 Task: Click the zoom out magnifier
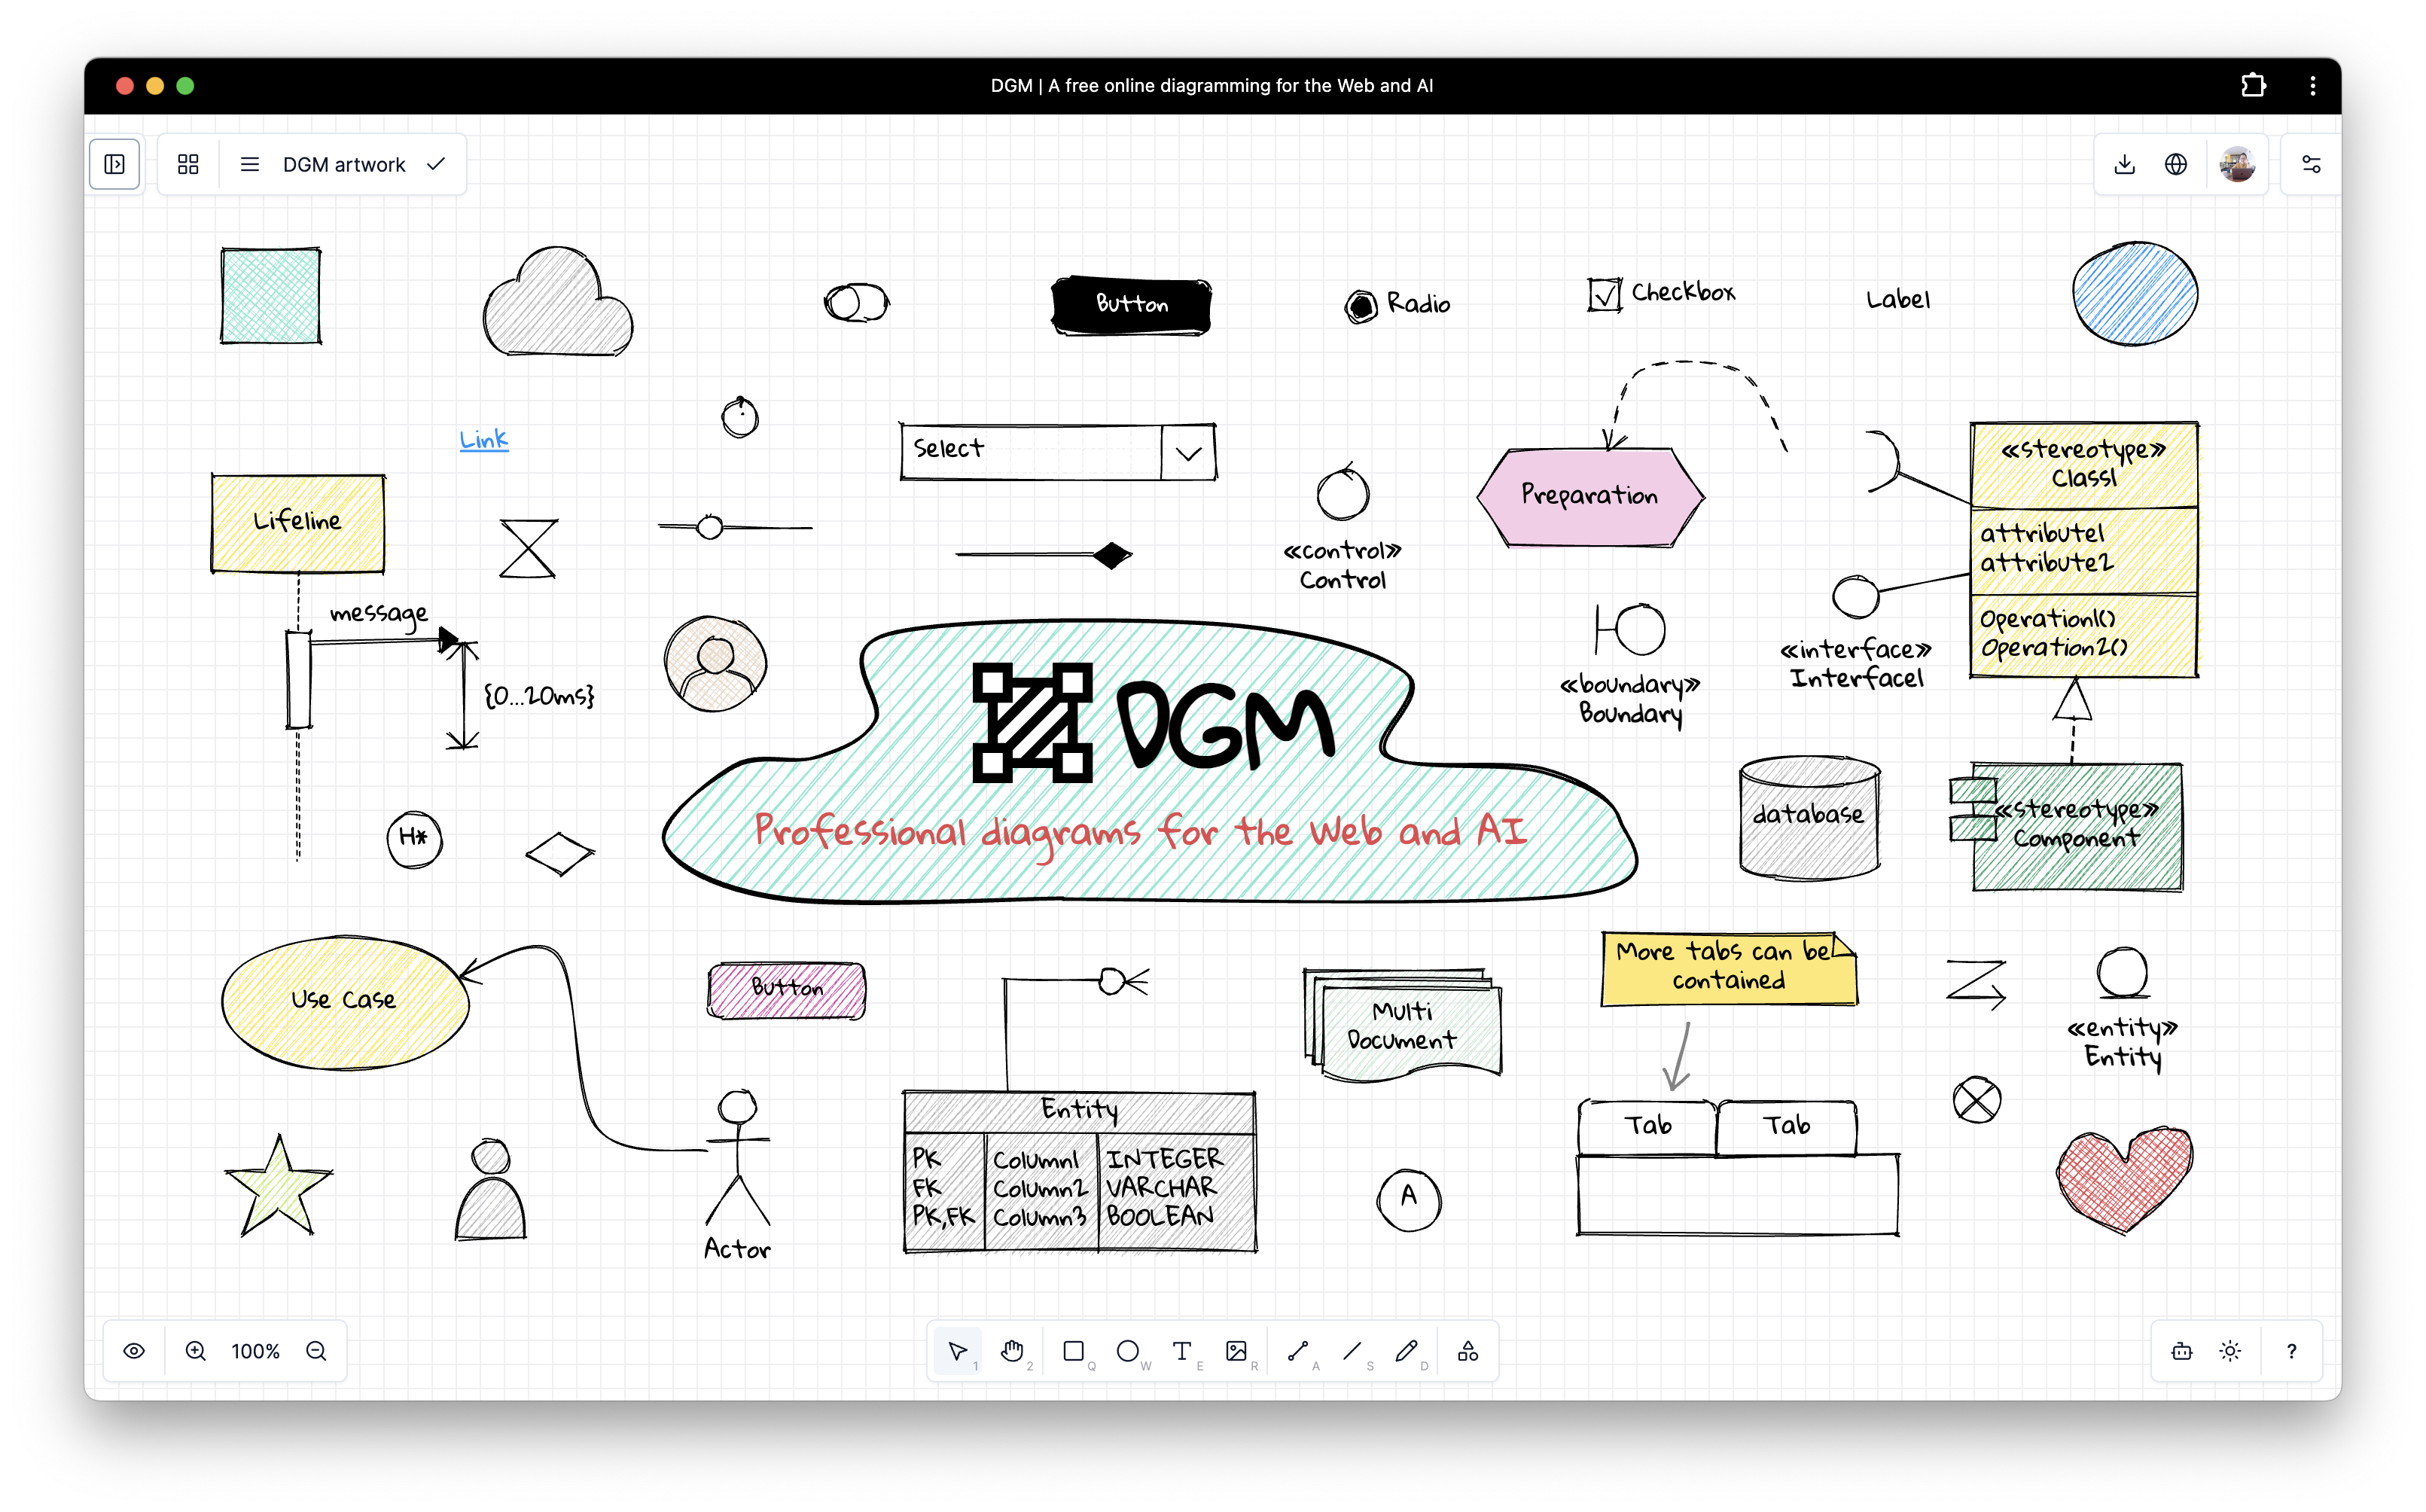316,1351
